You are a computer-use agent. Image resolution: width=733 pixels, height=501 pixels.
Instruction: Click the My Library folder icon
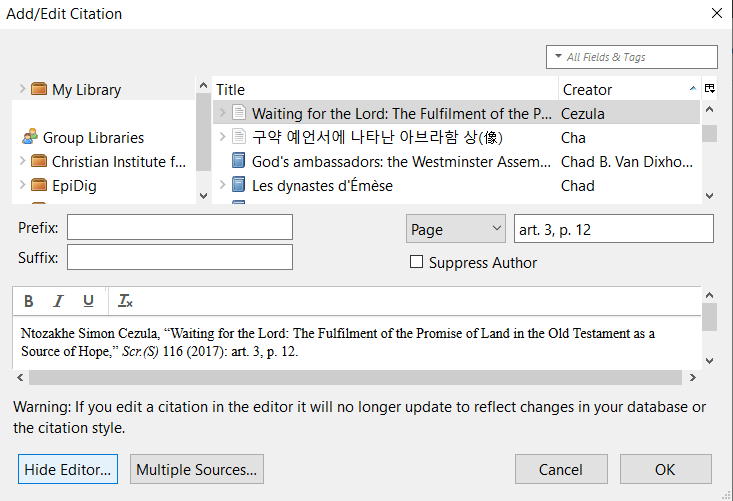click(x=39, y=90)
